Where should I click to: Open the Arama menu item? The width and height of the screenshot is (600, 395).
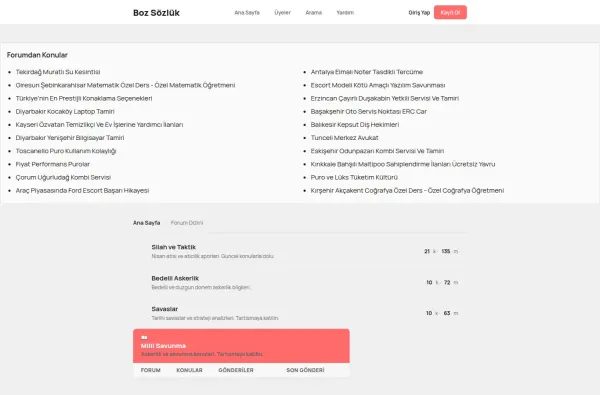pyautogui.click(x=313, y=13)
